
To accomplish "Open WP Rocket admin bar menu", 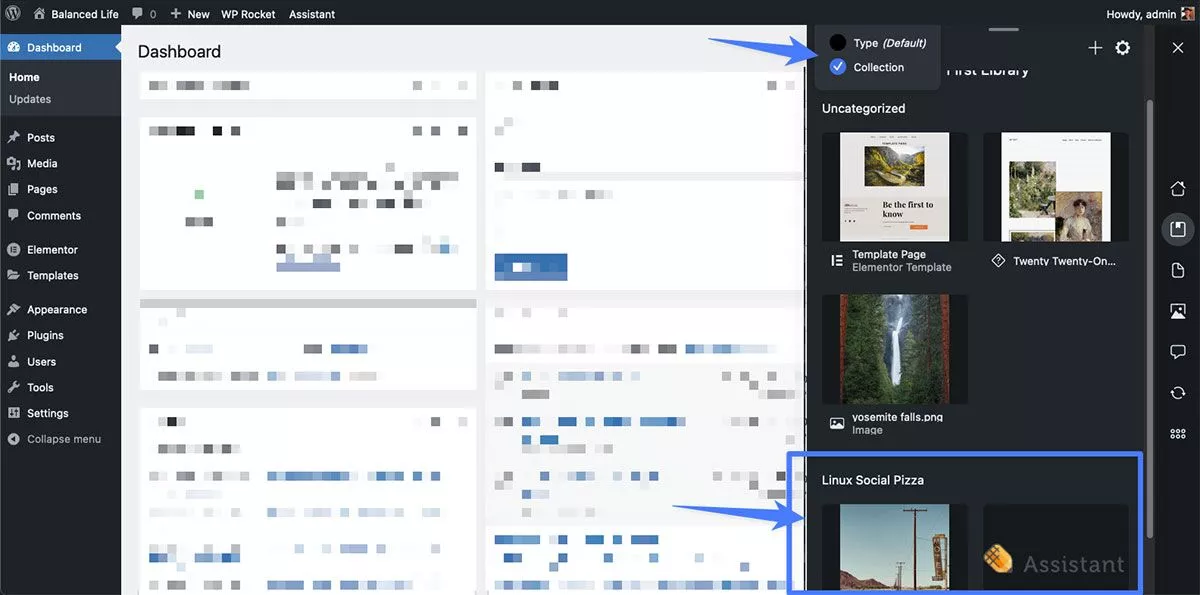I will coord(248,14).
